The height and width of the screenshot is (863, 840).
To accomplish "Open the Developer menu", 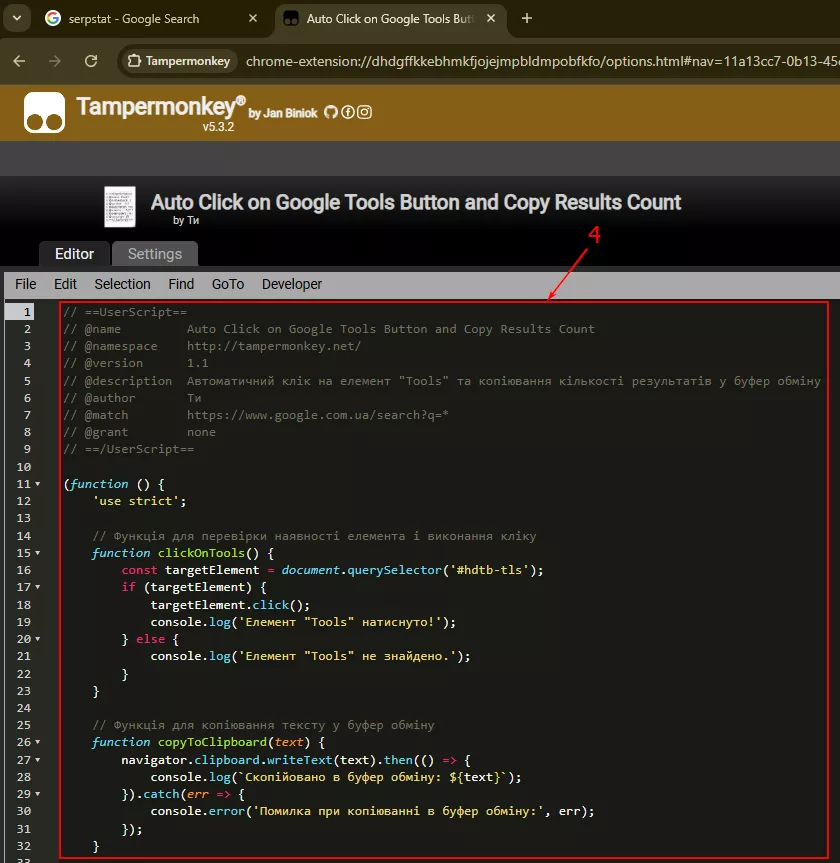I will [x=292, y=284].
